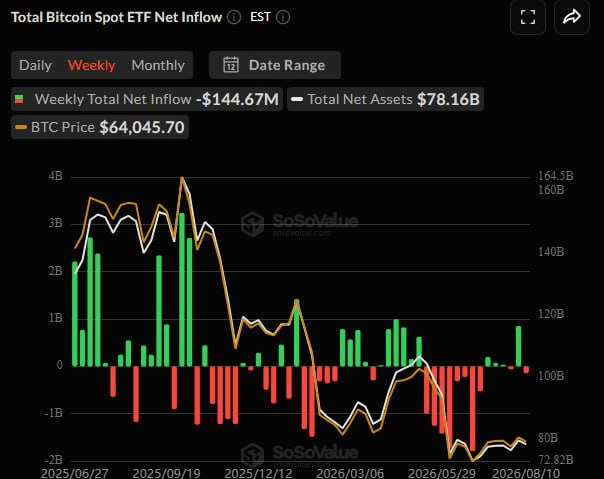Click the first green bar at 2025/06/27
The image size is (604, 479).
click(75, 314)
